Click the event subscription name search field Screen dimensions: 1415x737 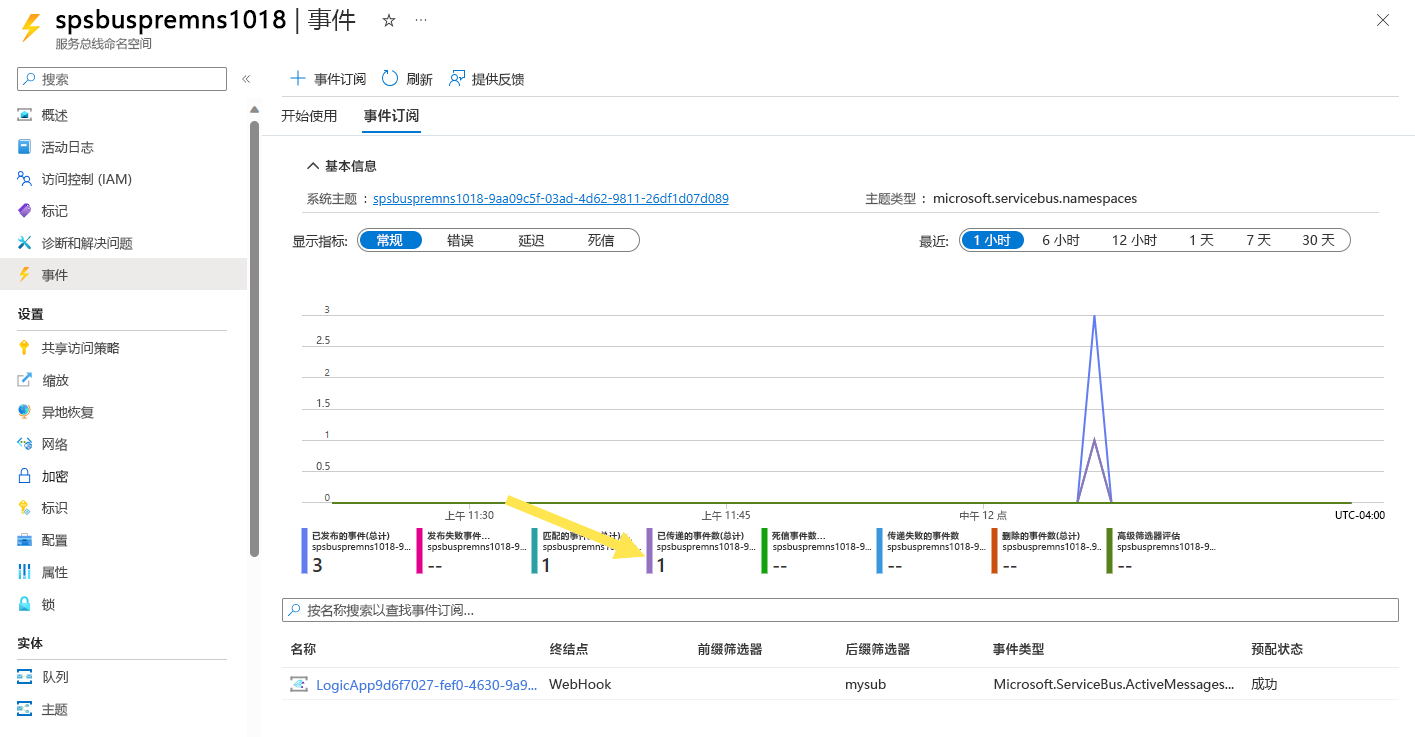click(x=840, y=610)
